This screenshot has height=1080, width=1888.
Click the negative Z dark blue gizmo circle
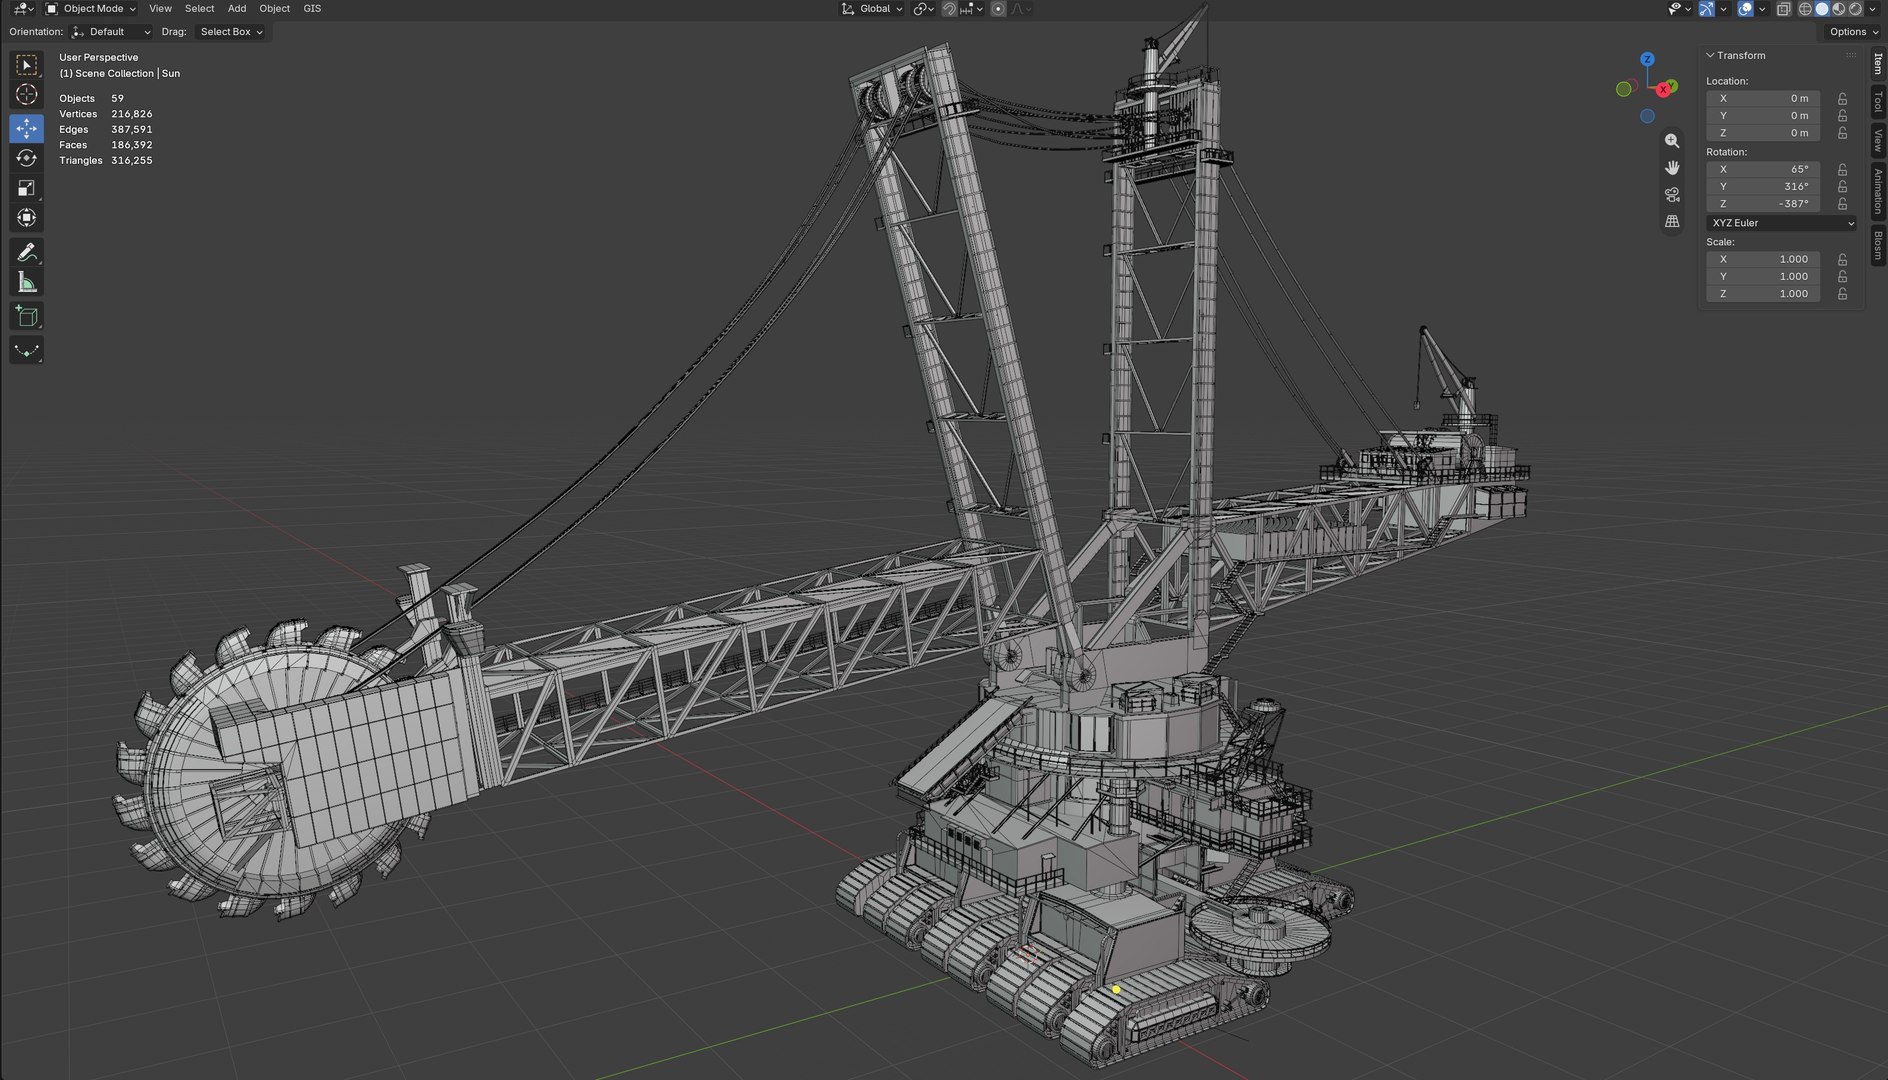coord(1647,116)
